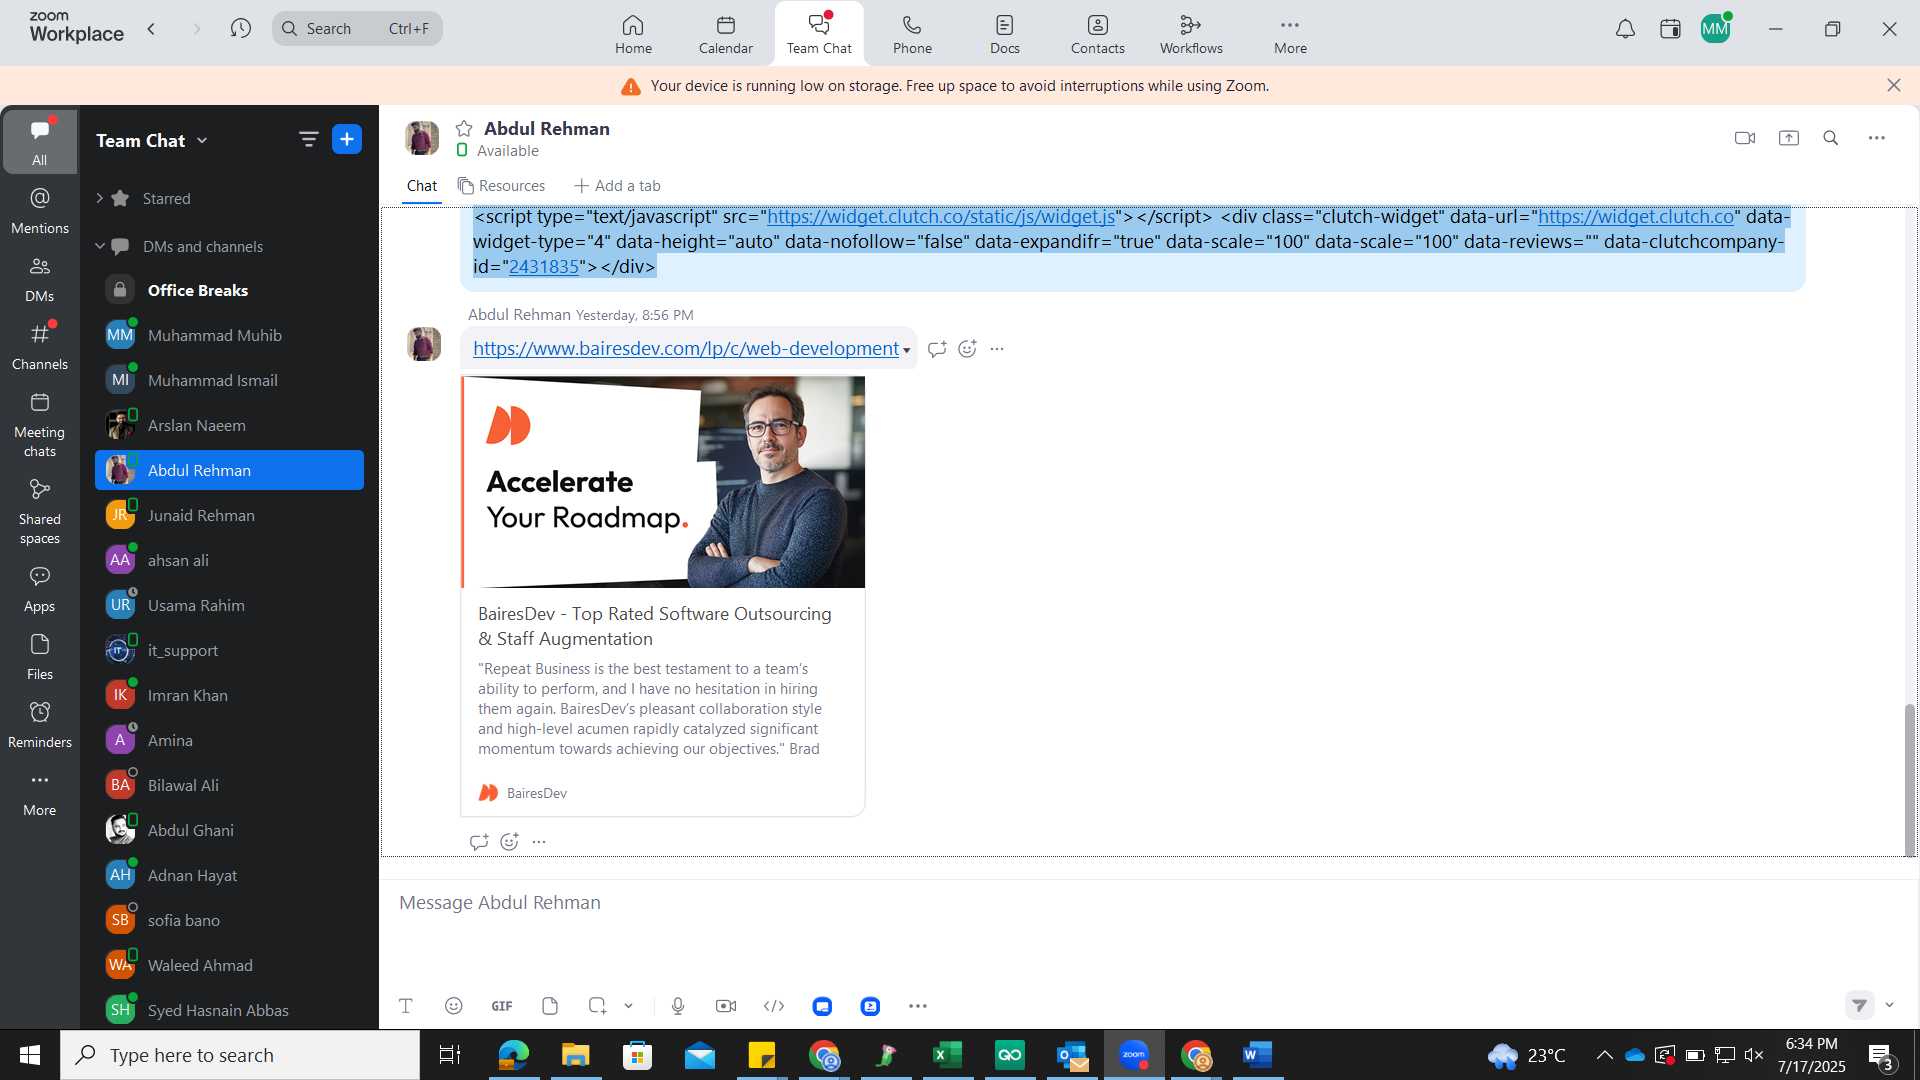Open the GIF picker

click(x=502, y=1006)
